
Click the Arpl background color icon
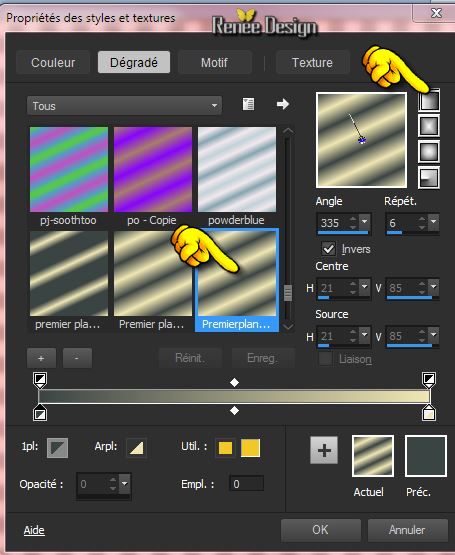[137, 448]
